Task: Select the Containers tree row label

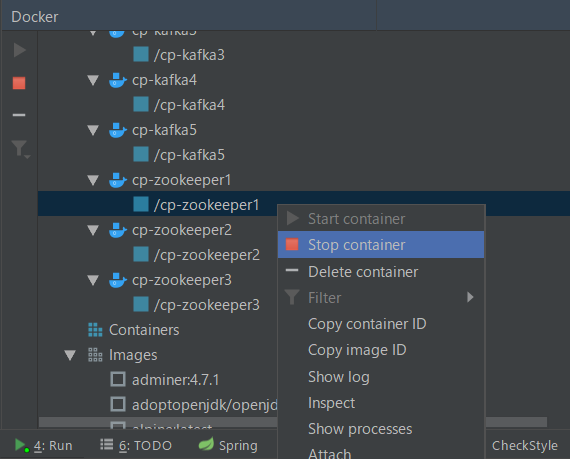Action: [x=144, y=330]
